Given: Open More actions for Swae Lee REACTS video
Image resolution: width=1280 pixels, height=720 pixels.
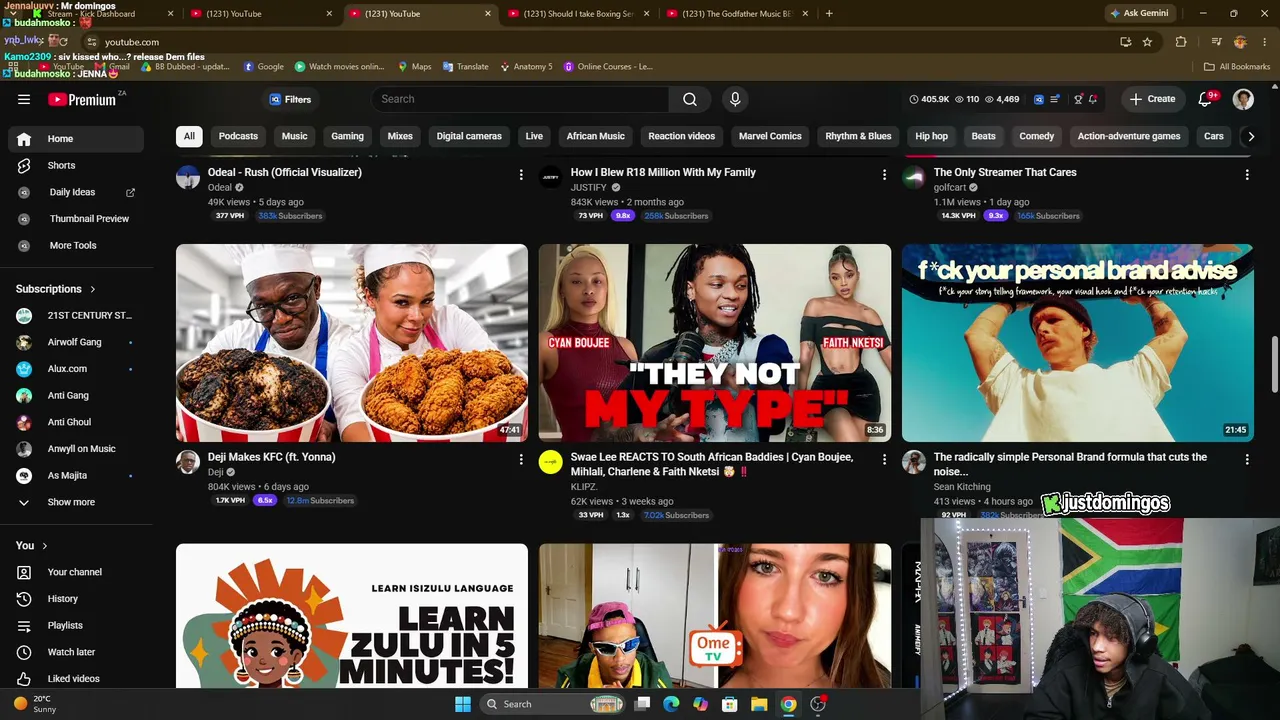Looking at the screenshot, I should click(884, 459).
